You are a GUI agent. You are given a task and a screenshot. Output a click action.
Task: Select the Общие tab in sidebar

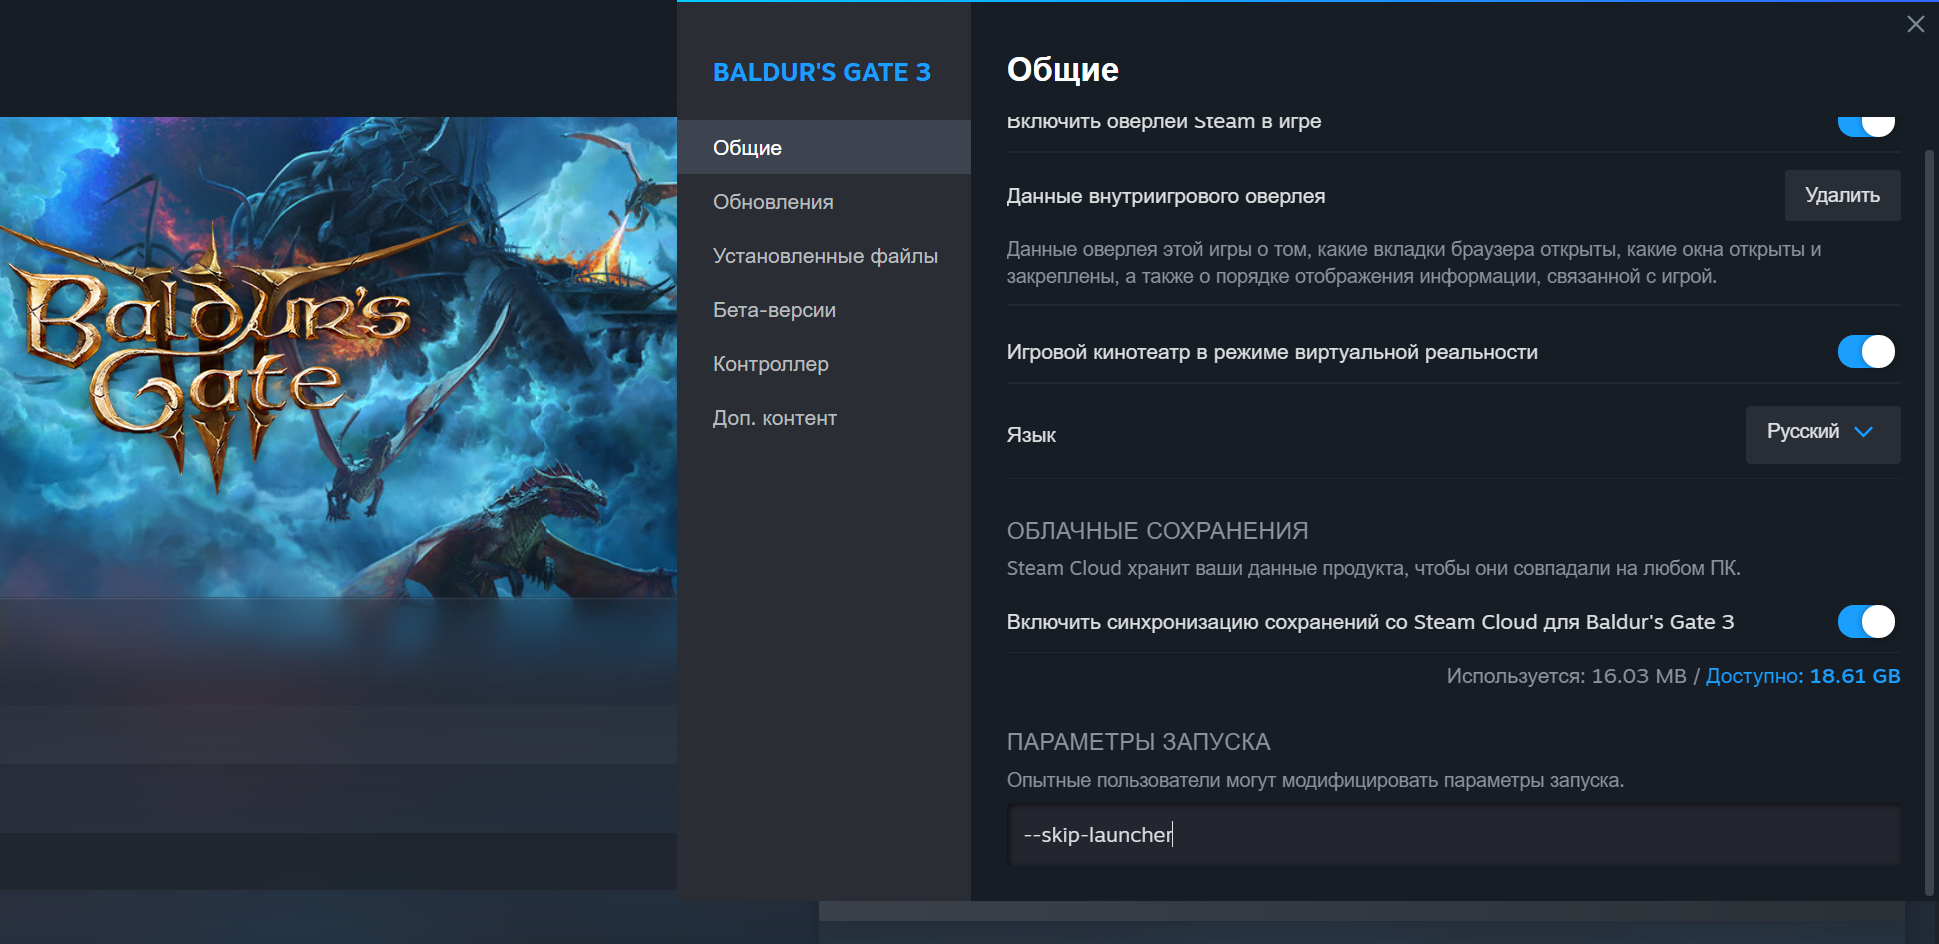click(824, 148)
